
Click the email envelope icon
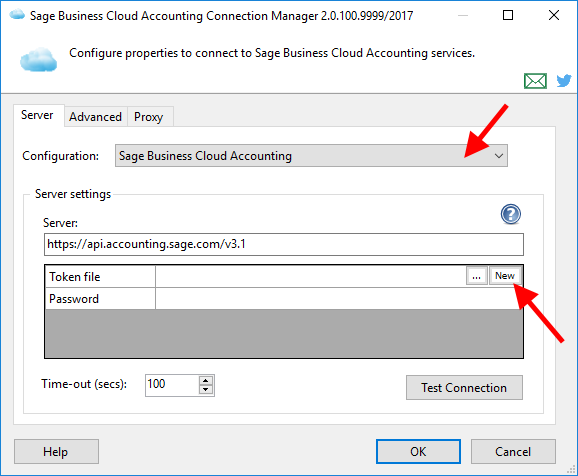[535, 81]
